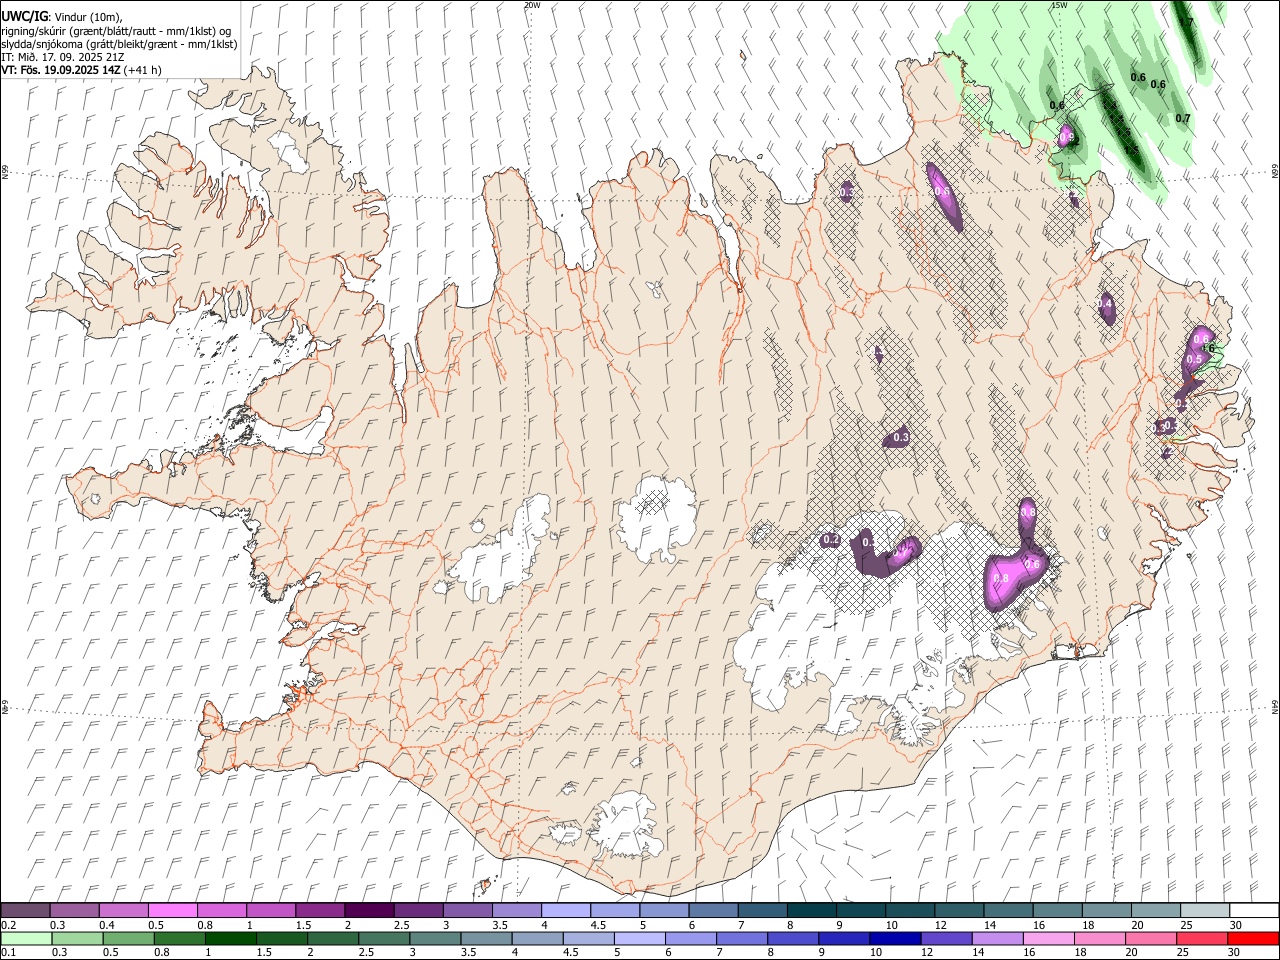The height and width of the screenshot is (960, 1280).
Task: Click the top legend swatch for 3.5–4
Action: pyautogui.click(x=516, y=910)
